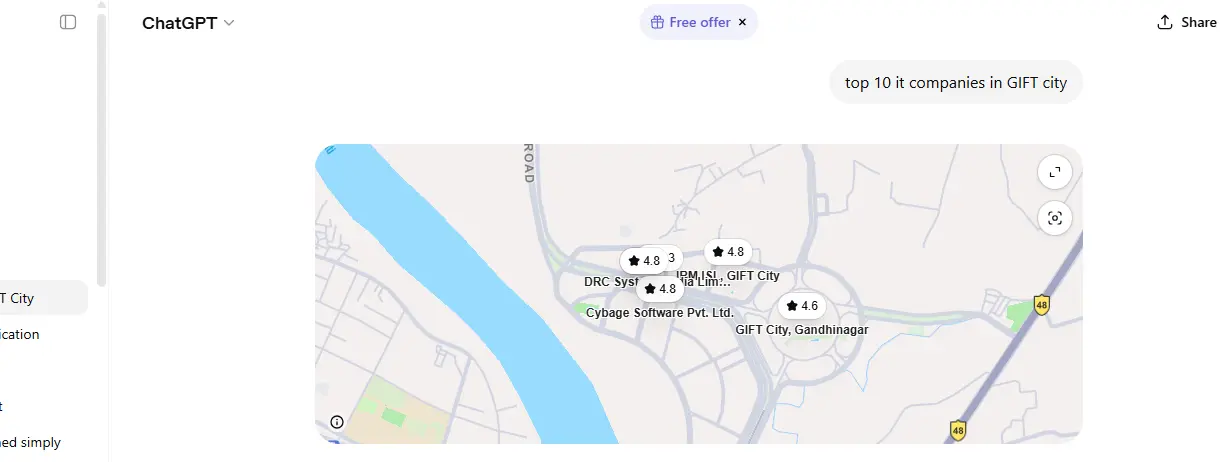Share this conversation
Viewport: 1223px width, 462px height.
(x=1187, y=22)
